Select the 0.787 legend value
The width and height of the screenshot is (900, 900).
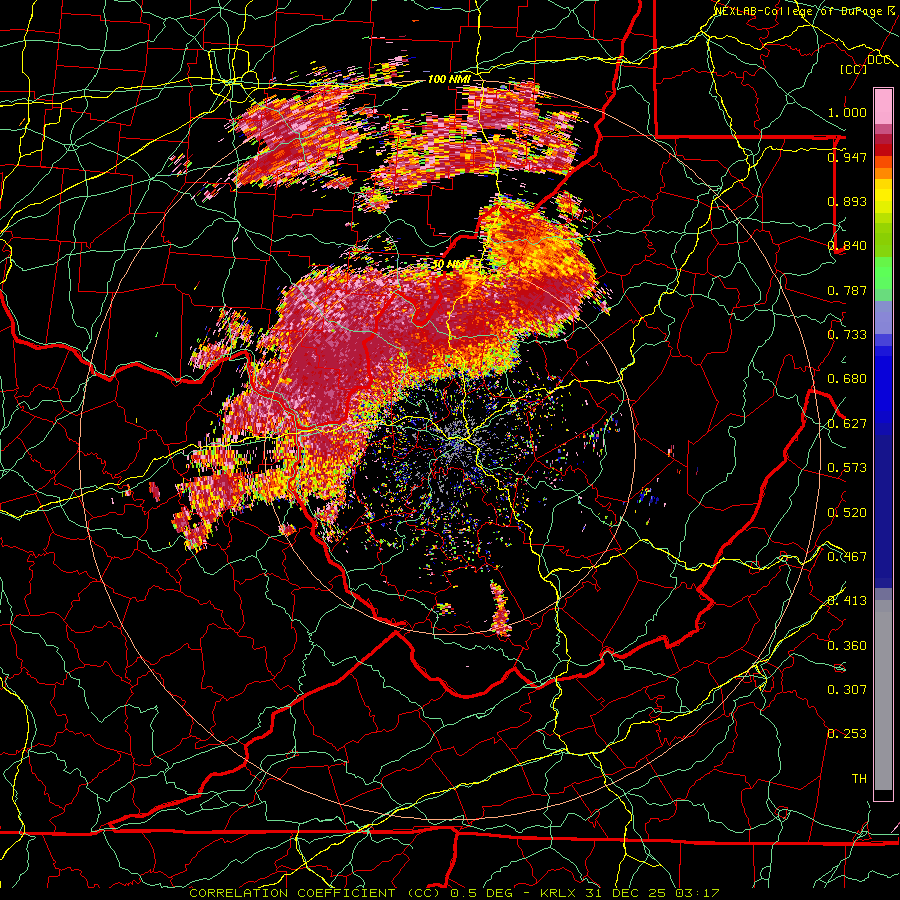pyautogui.click(x=847, y=290)
